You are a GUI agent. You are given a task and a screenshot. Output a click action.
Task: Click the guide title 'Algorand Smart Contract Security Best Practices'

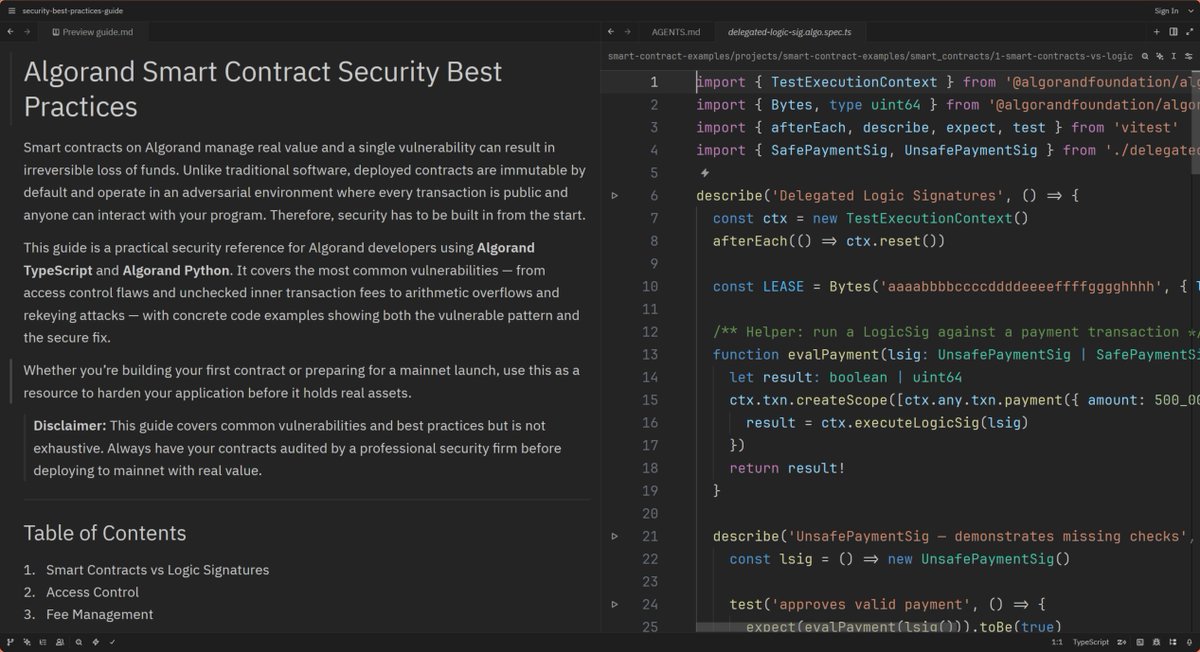263,89
